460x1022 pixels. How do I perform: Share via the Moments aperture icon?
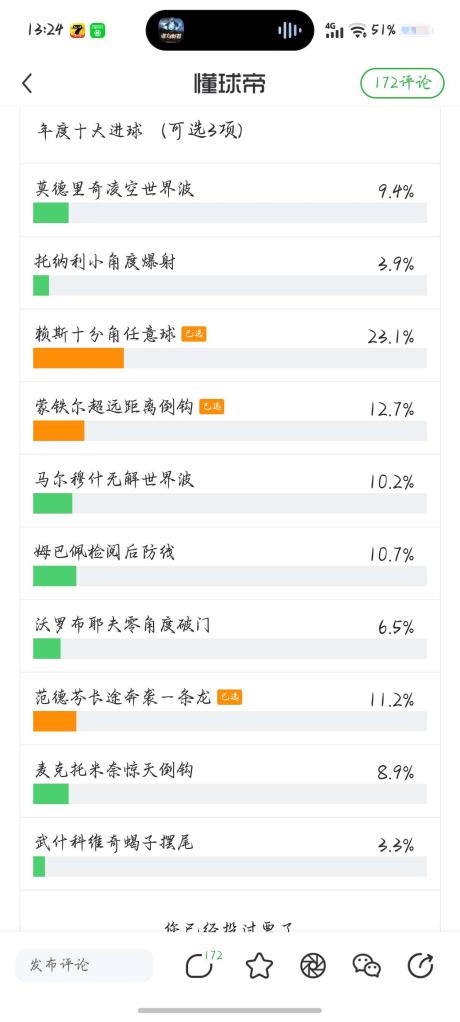click(313, 965)
